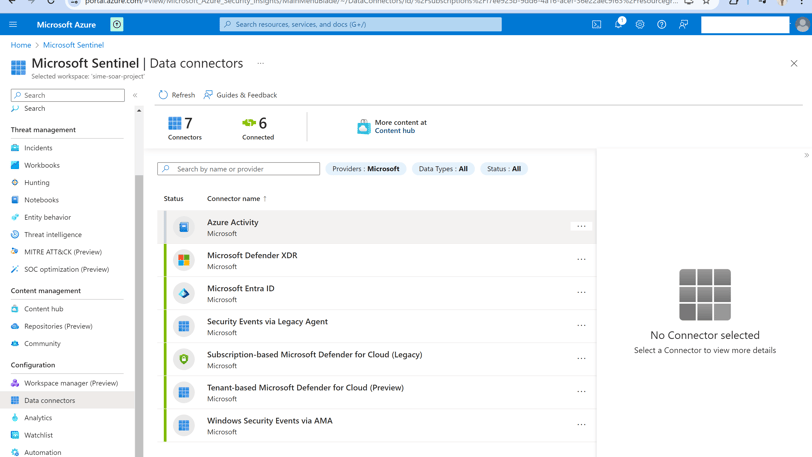Click the Security Events via Legacy Agent icon
Image resolution: width=812 pixels, height=457 pixels.
click(184, 326)
